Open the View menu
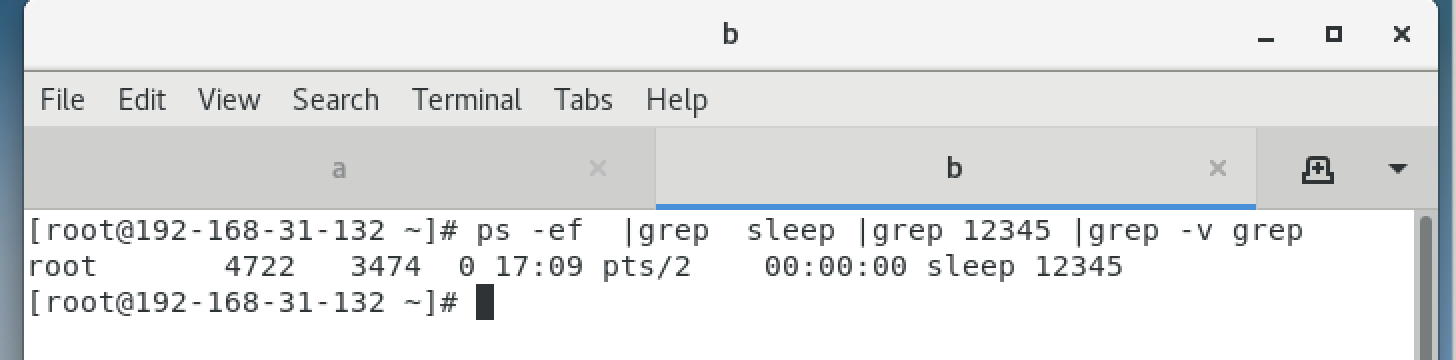This screenshot has height=360, width=1456. tap(229, 100)
